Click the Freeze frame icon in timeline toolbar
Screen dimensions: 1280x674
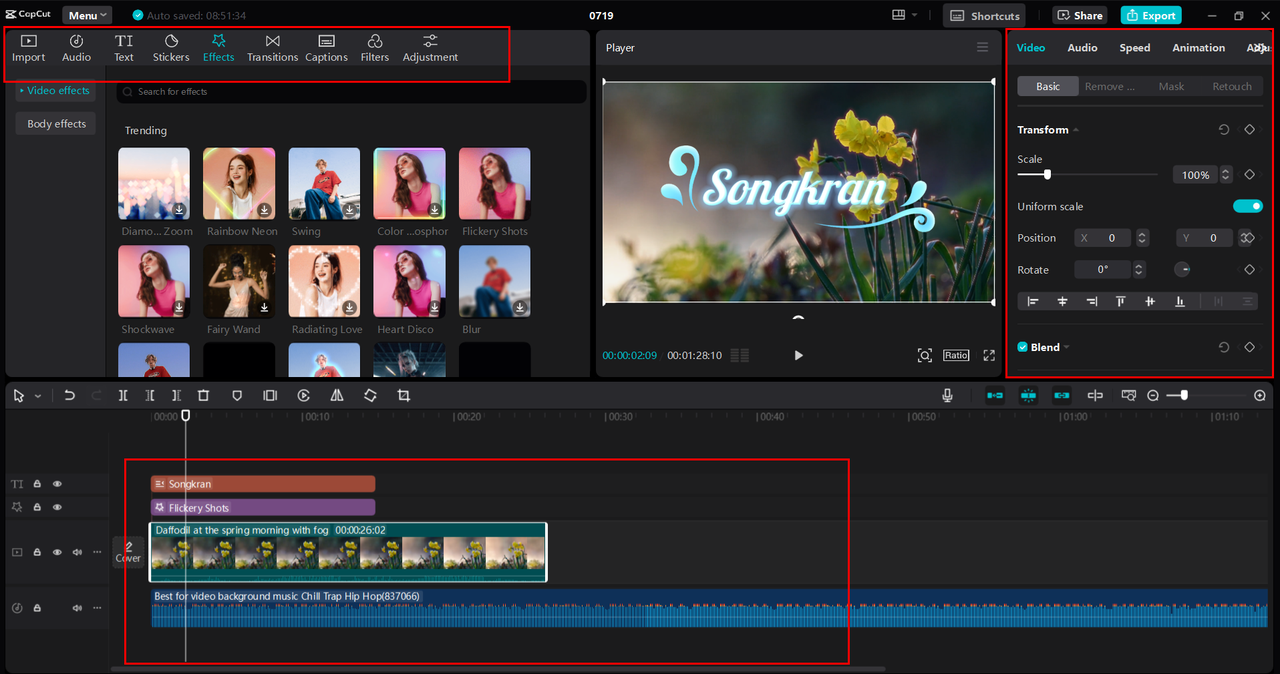[x=270, y=396]
